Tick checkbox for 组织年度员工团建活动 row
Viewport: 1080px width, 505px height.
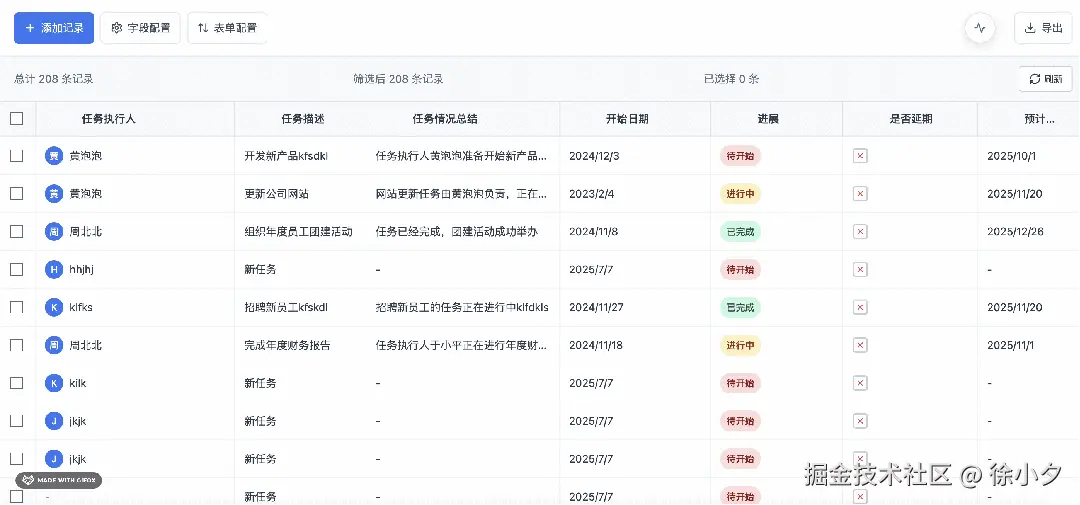(x=17, y=231)
